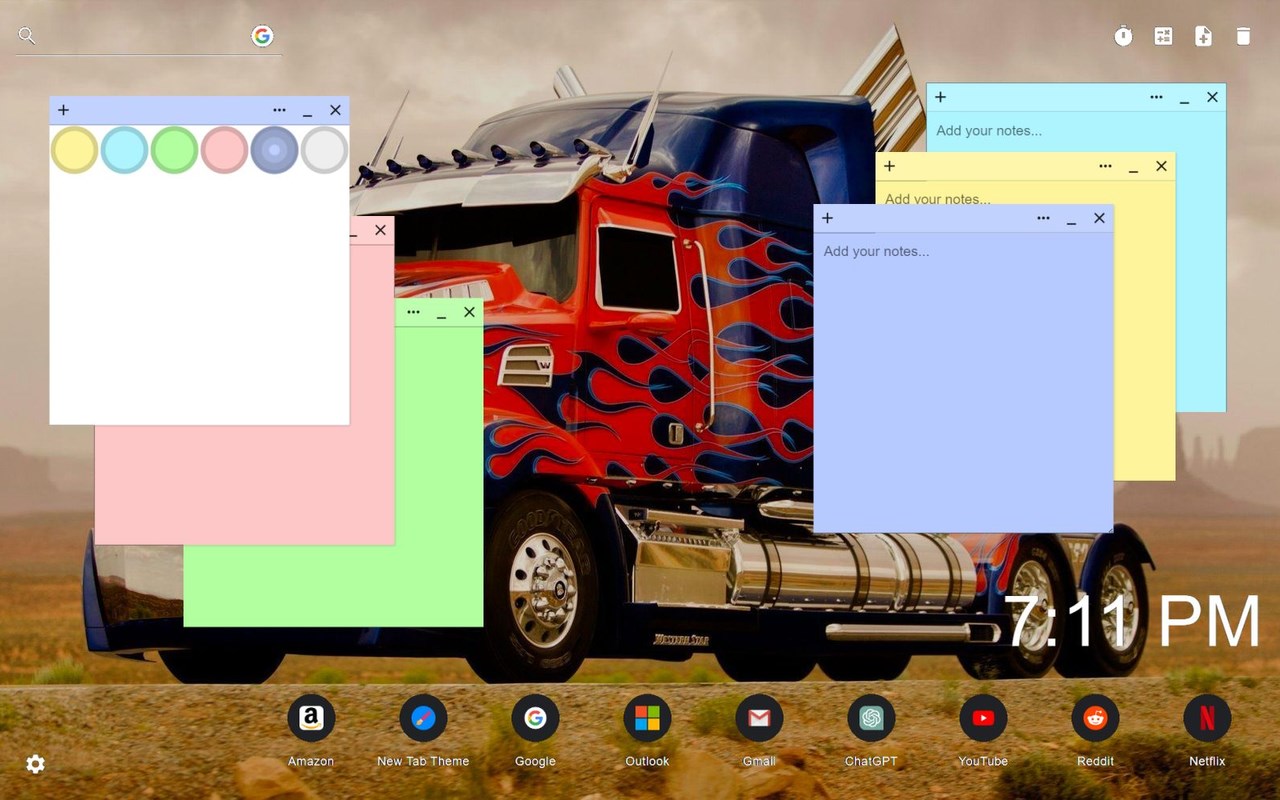This screenshot has height=800, width=1280.
Task: Open the three-dot menu on the white note
Action: pyautogui.click(x=279, y=110)
